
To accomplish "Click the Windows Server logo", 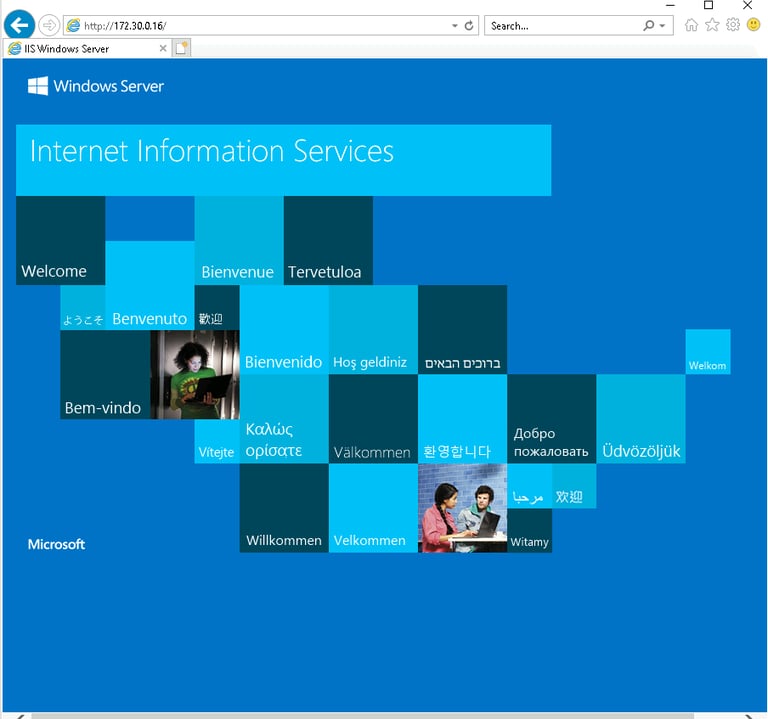I will tap(96, 86).
